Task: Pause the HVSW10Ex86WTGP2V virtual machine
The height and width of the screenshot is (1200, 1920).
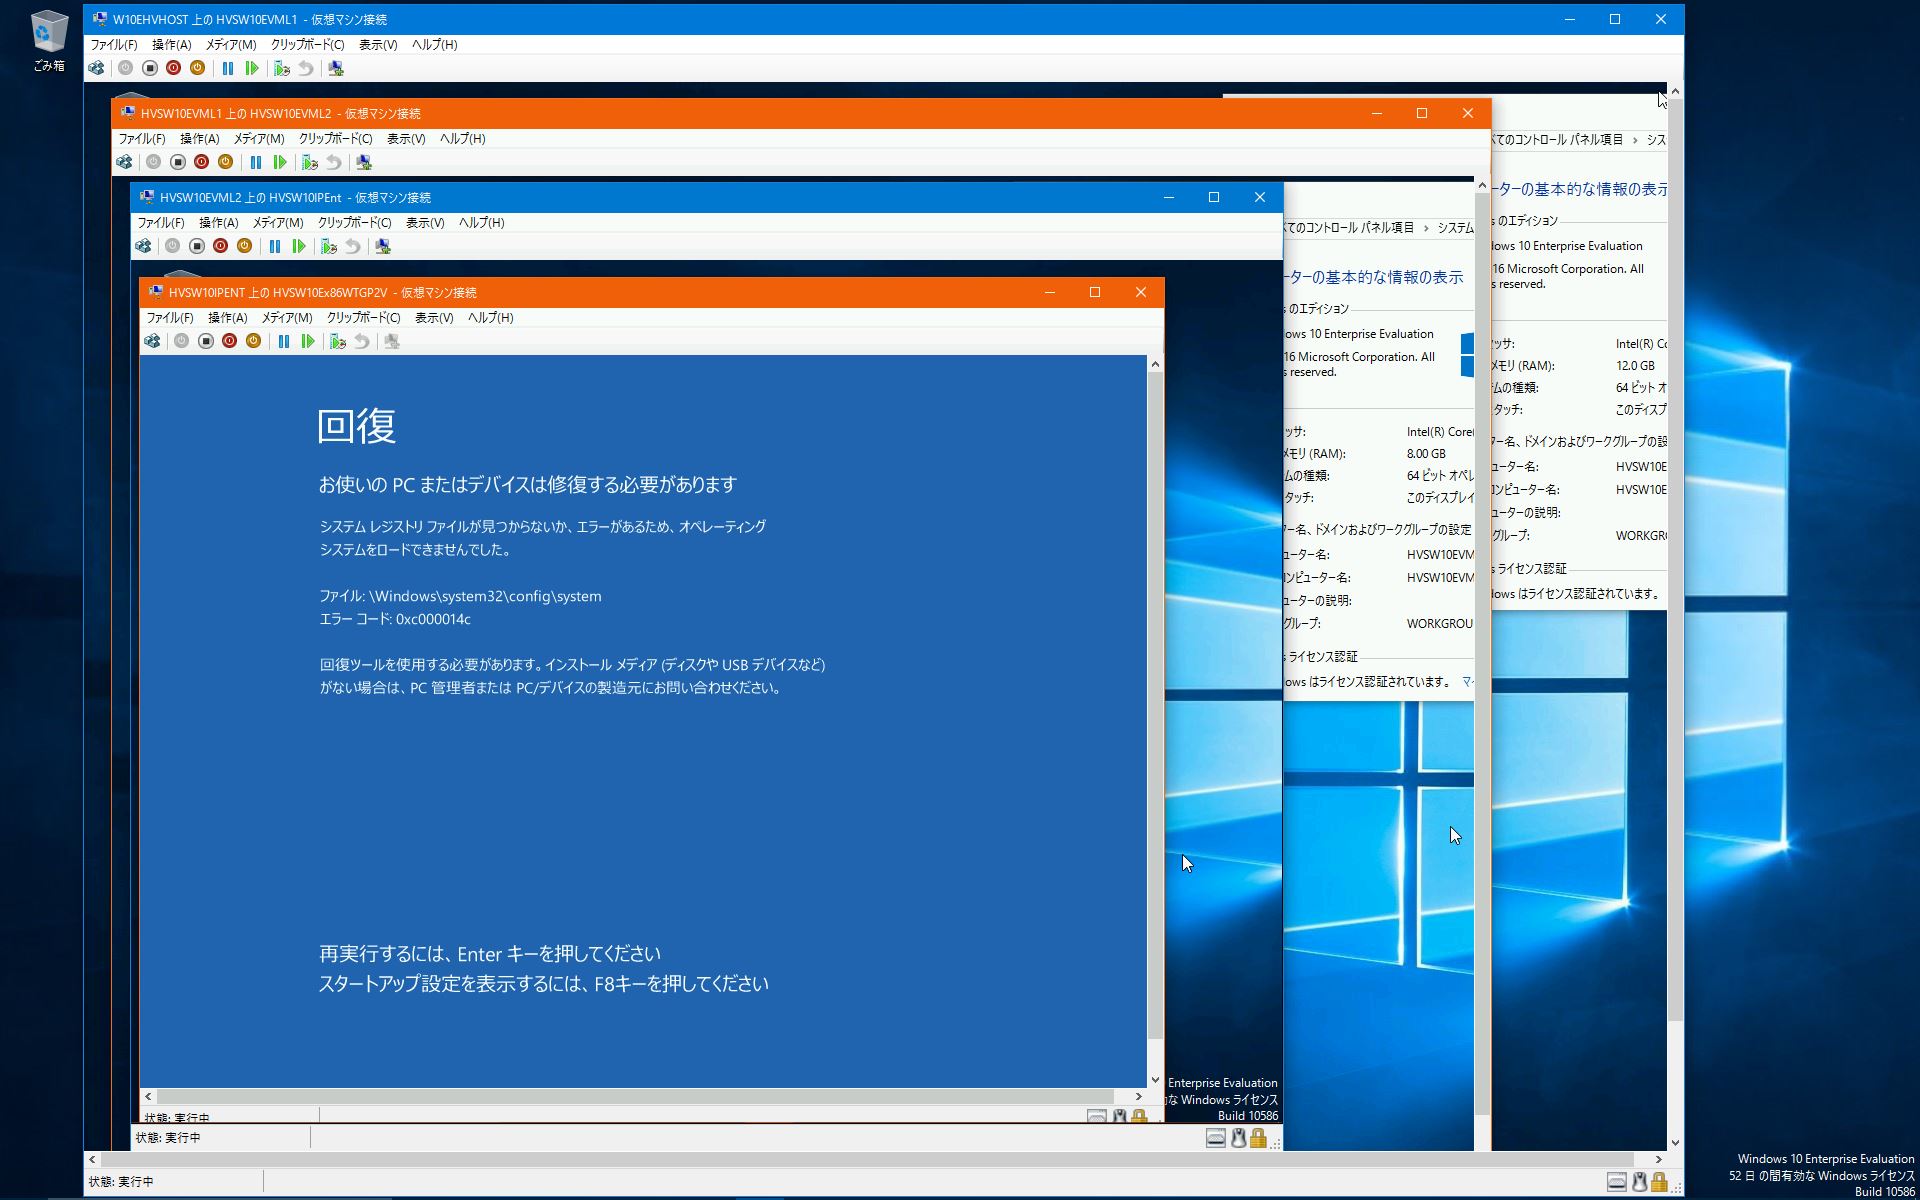Action: click(x=284, y=341)
